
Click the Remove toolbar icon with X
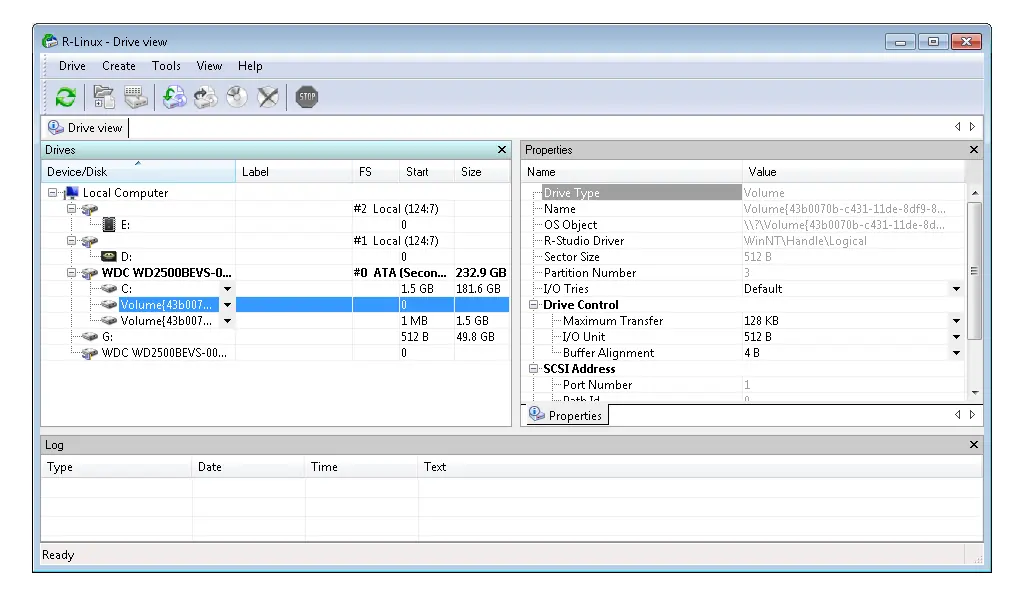click(268, 97)
